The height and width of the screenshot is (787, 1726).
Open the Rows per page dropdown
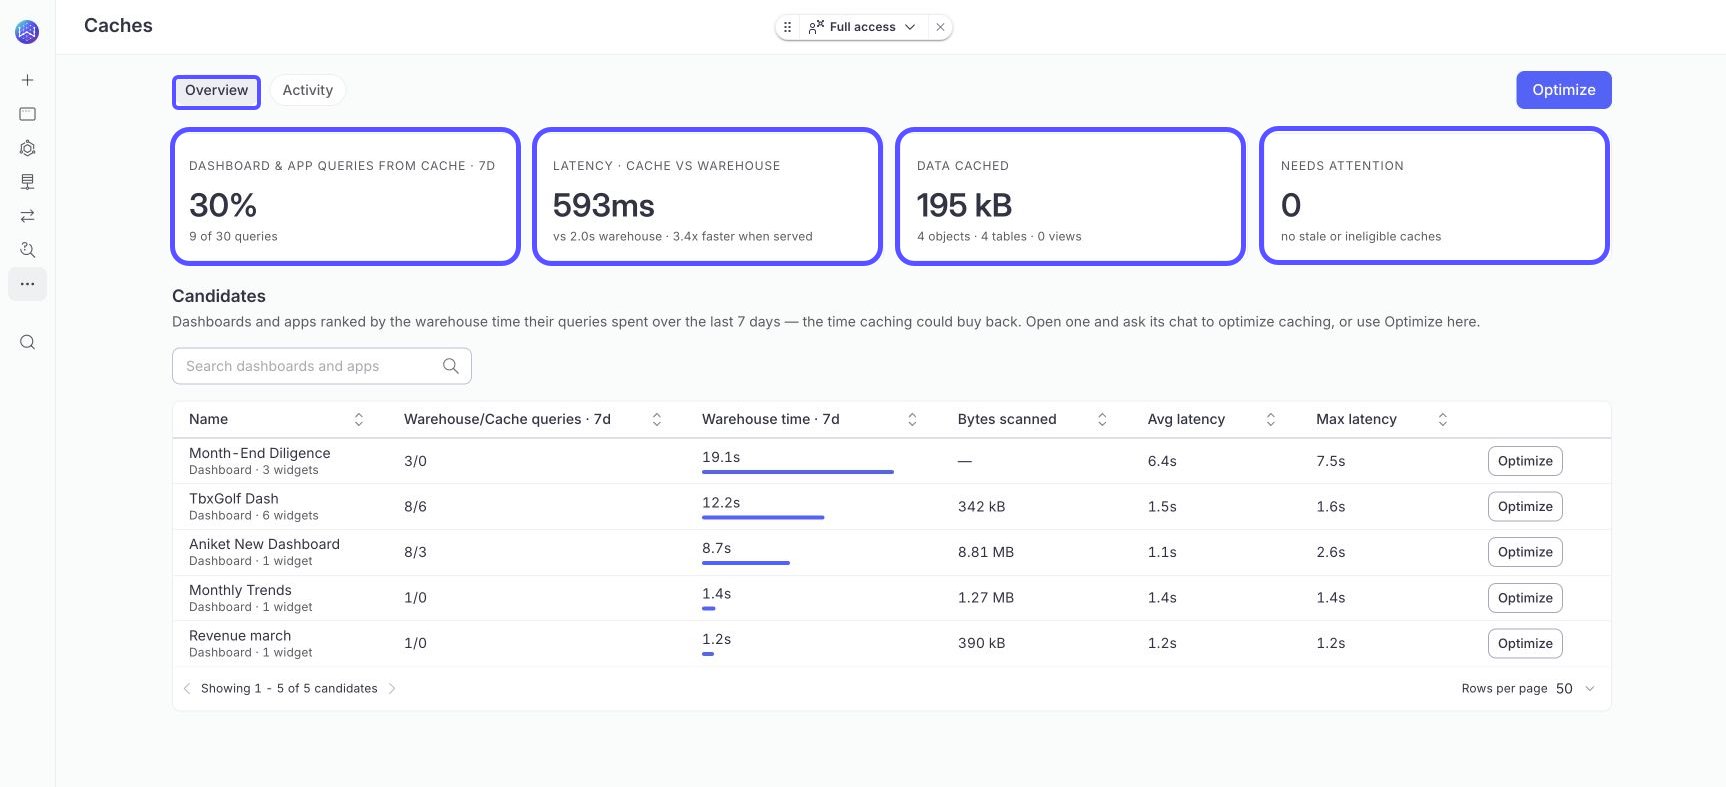pos(1576,689)
